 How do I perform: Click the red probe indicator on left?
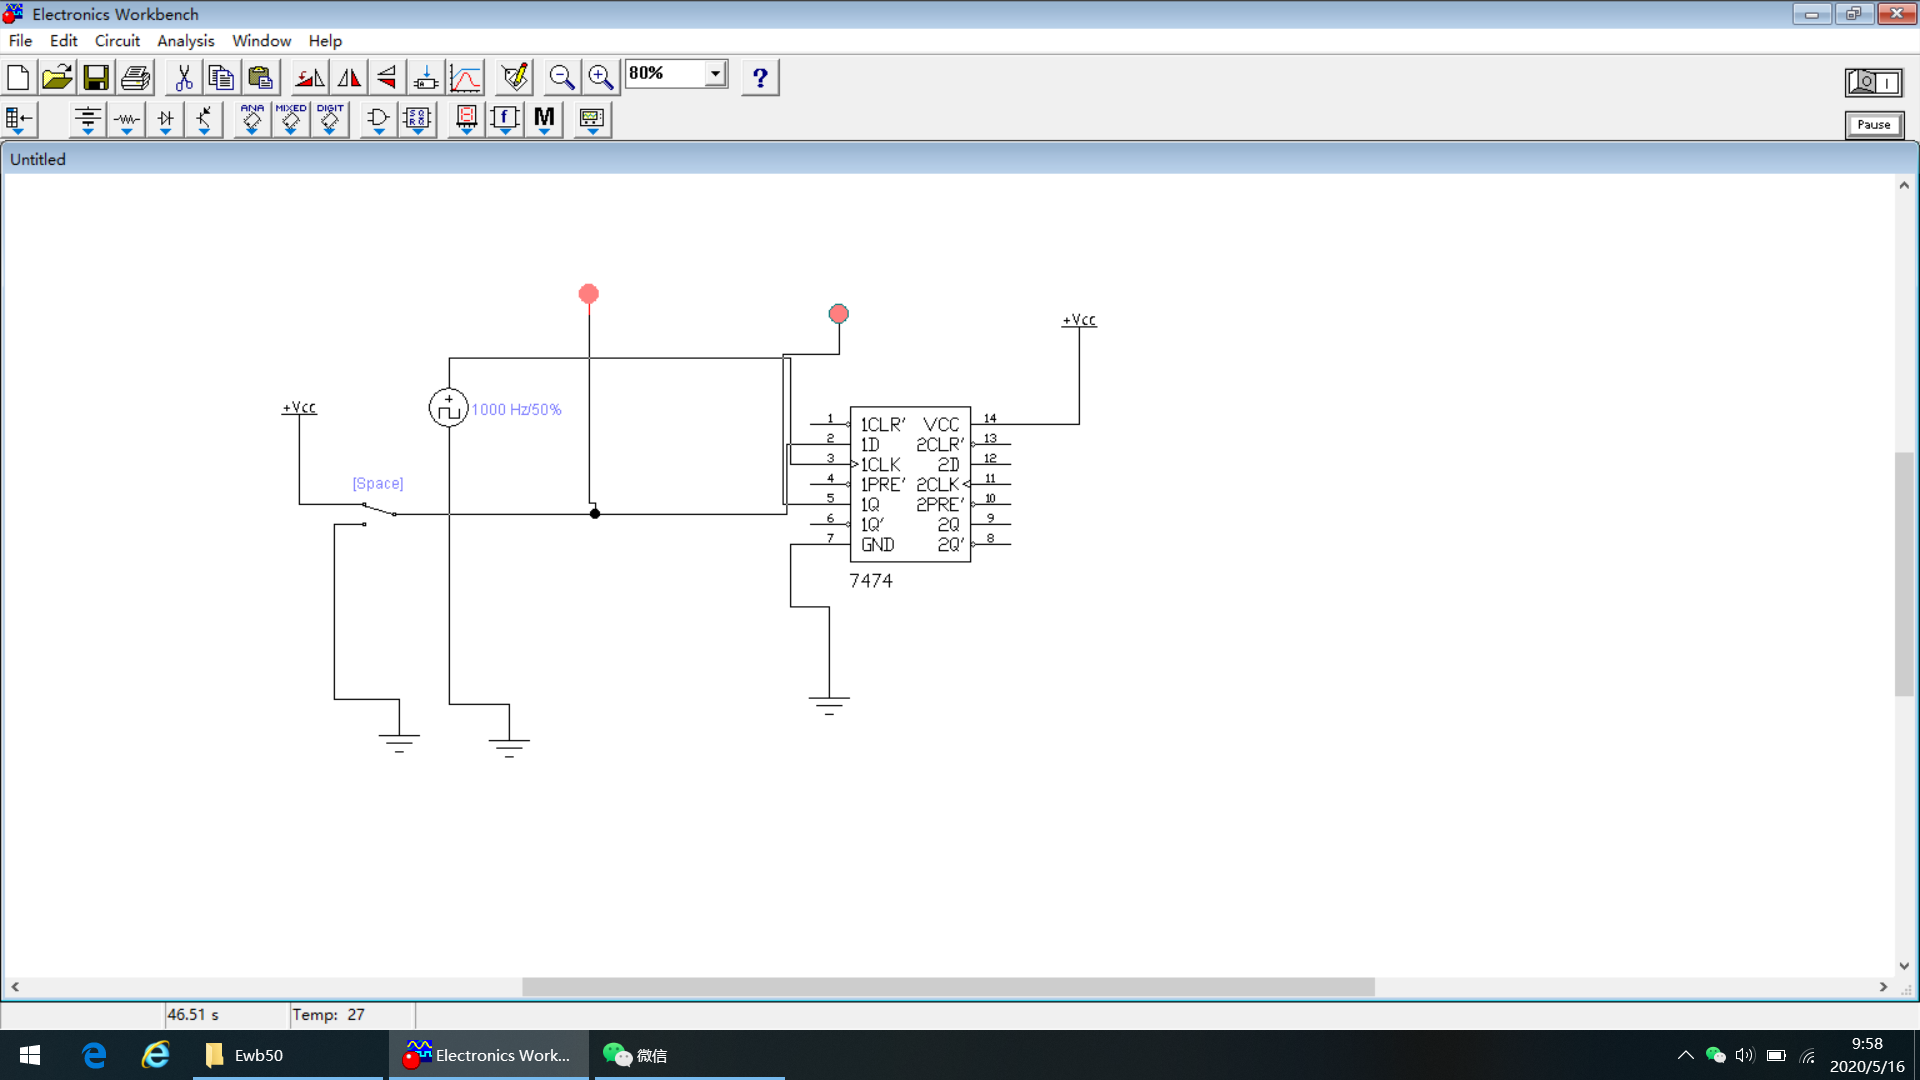pyautogui.click(x=589, y=294)
